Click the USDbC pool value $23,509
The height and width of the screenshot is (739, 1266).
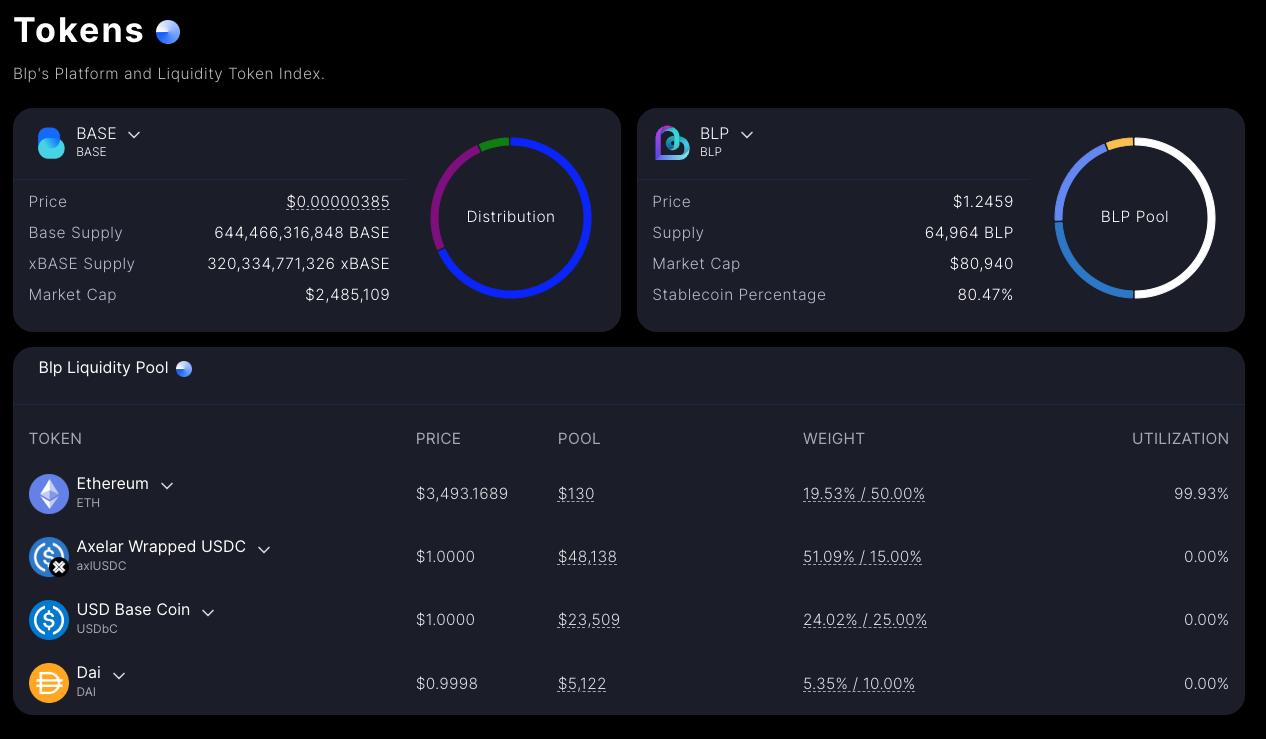click(589, 620)
